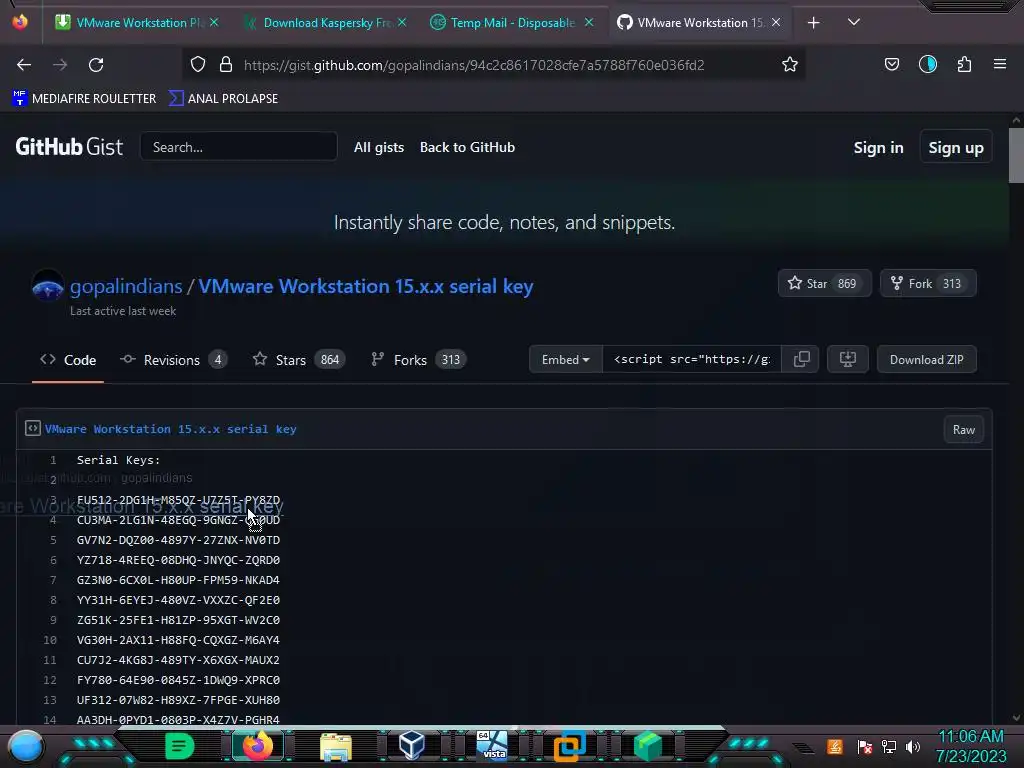
Task: Open the green cube taskbar icon
Action: [x=648, y=746]
